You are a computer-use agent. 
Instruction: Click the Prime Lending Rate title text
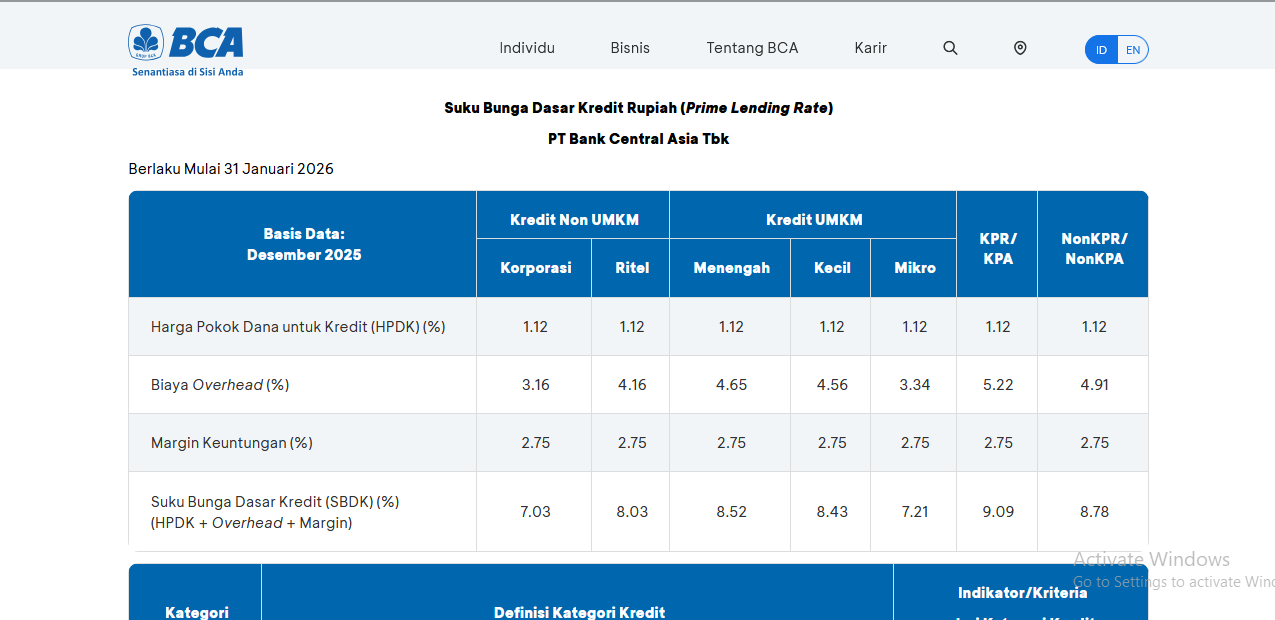638,107
